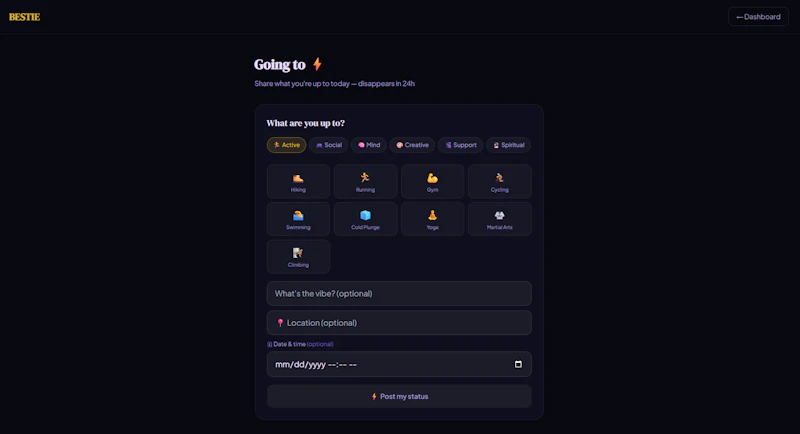Pick the Yoga activity icon

click(432, 215)
